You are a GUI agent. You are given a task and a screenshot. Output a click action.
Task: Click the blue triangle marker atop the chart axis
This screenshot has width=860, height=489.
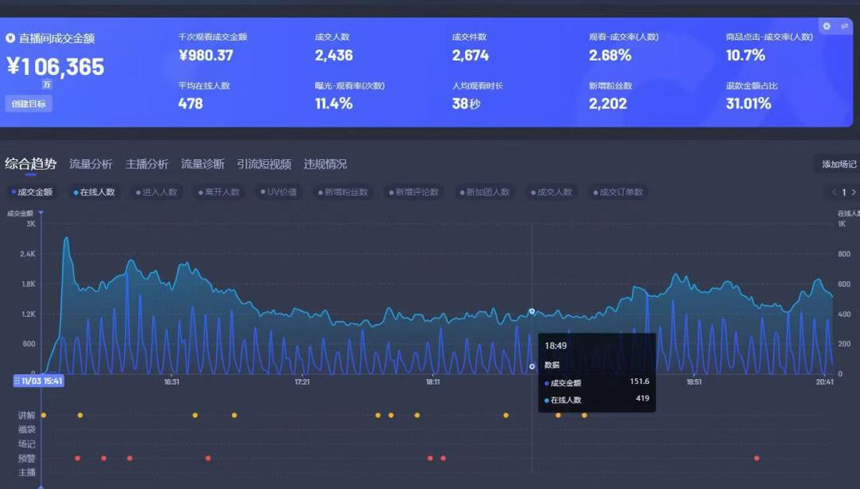point(41,213)
